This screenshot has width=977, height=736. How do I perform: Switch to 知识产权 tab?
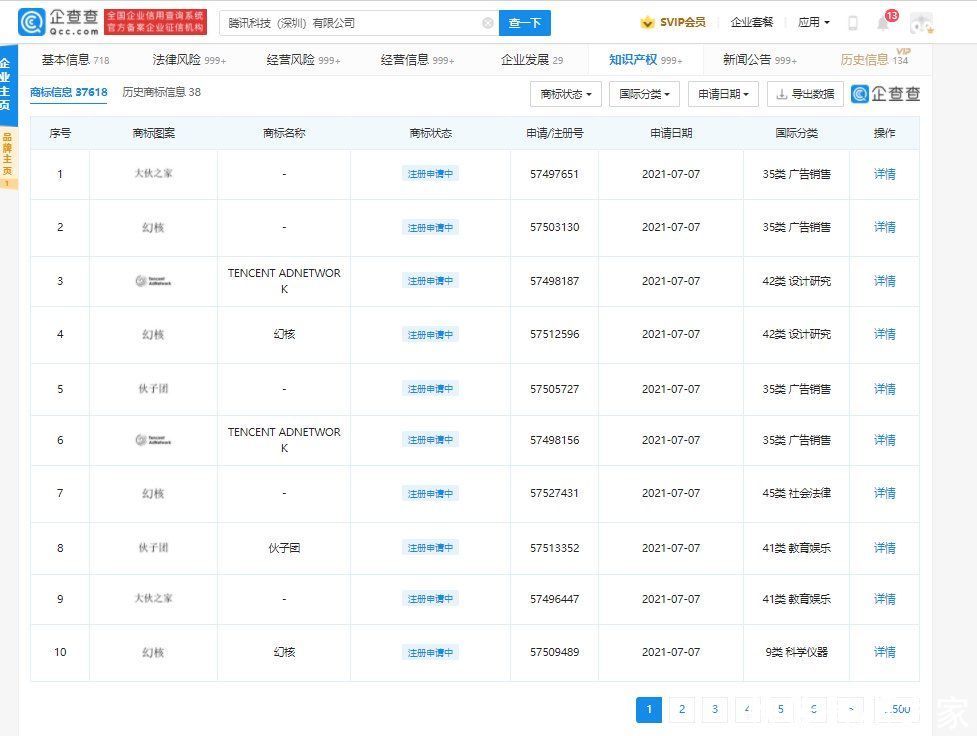pos(646,60)
